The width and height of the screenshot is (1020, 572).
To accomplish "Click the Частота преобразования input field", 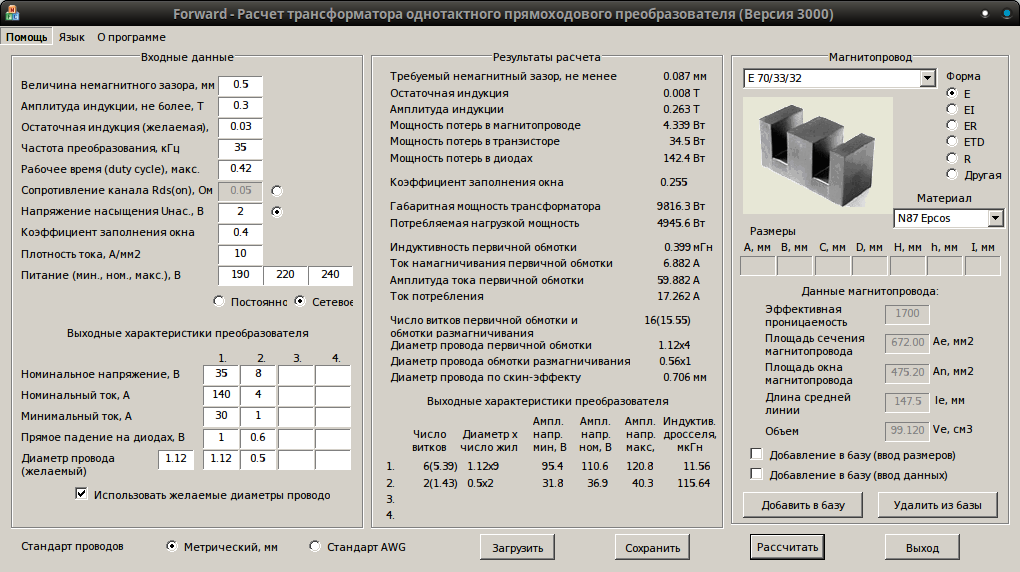I will coord(240,148).
